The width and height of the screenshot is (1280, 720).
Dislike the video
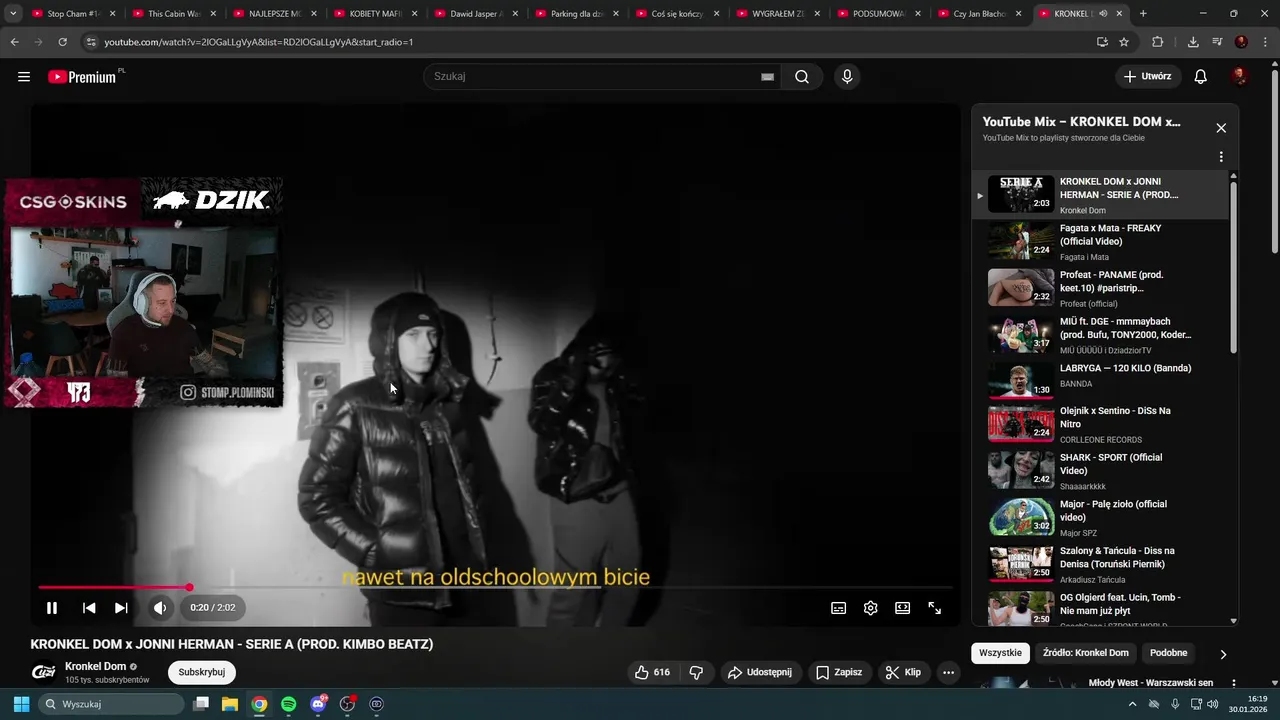[697, 673]
